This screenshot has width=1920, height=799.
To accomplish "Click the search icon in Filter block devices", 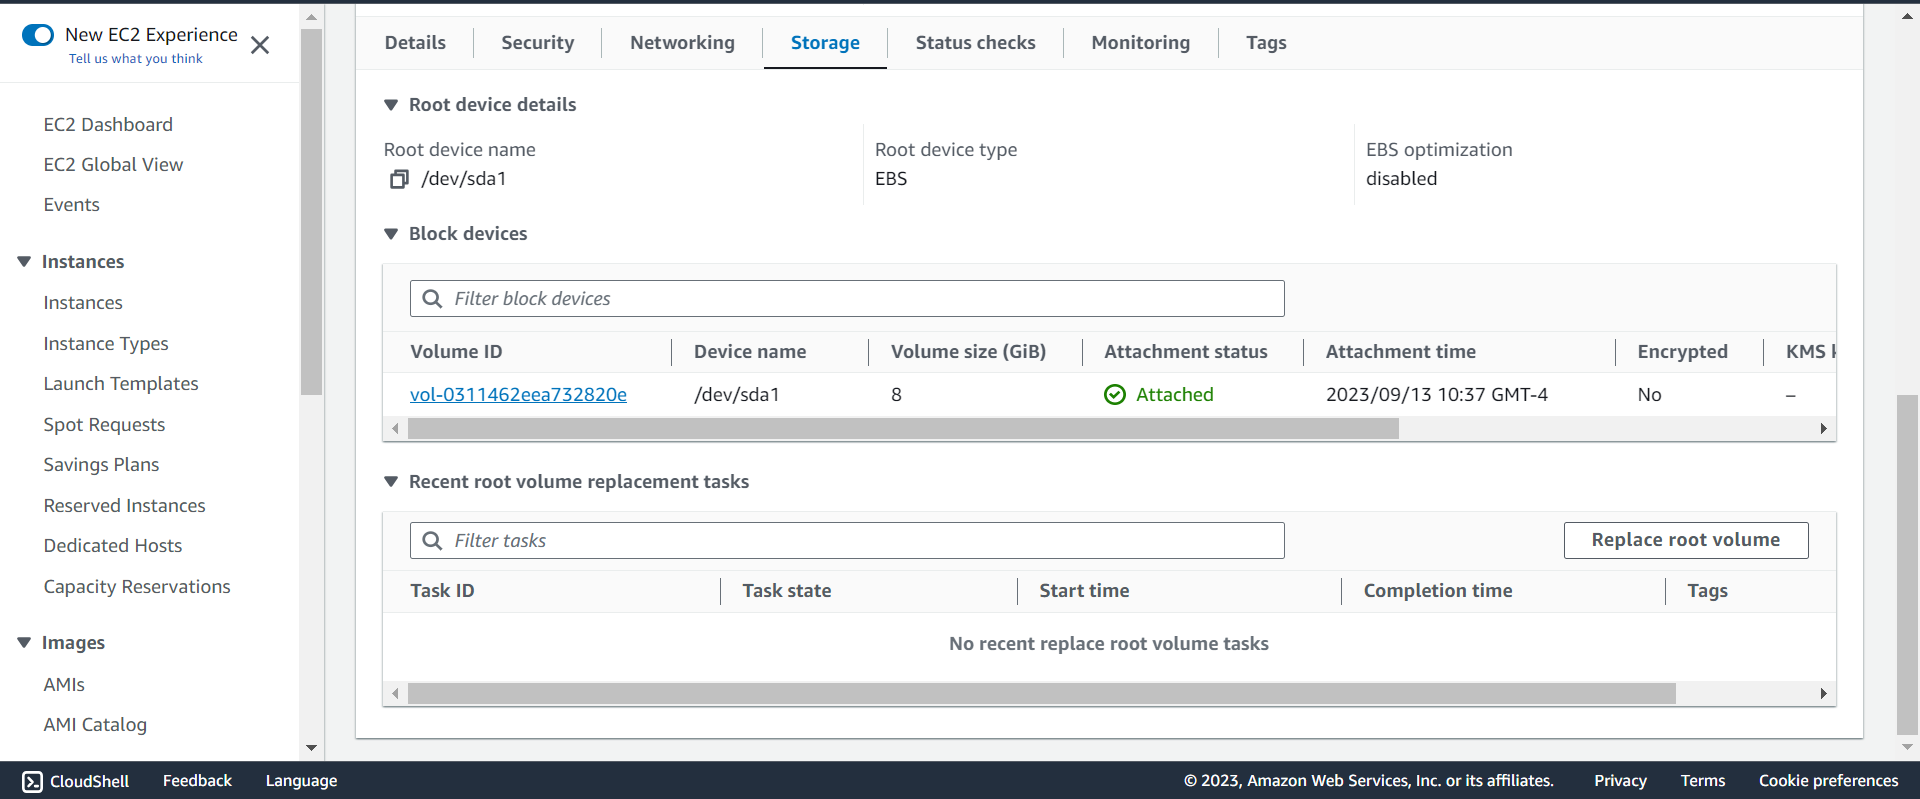I will click(432, 299).
